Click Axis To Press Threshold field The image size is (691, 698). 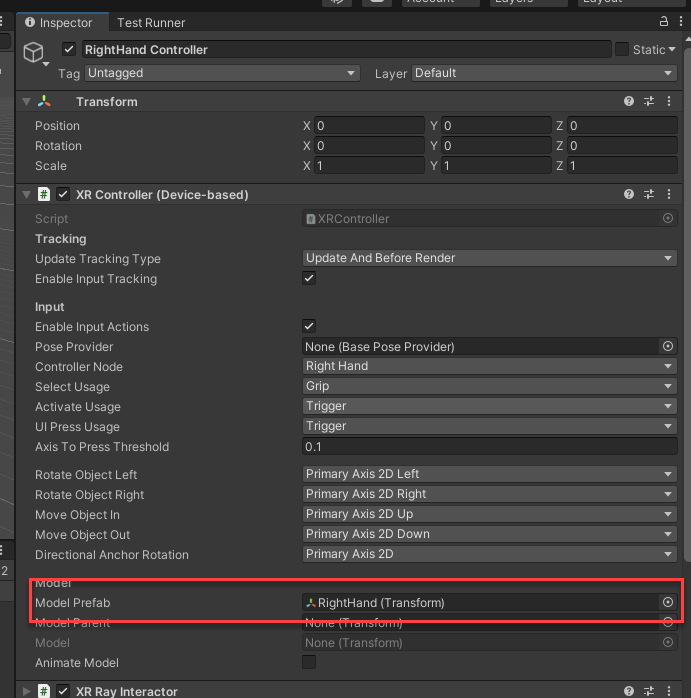[x=490, y=446]
